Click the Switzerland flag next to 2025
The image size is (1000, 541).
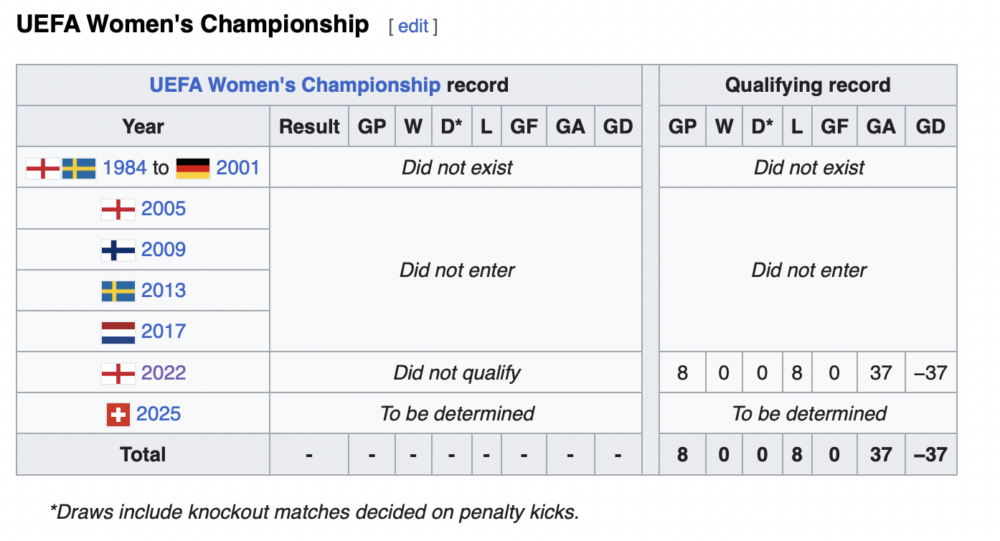[118, 414]
